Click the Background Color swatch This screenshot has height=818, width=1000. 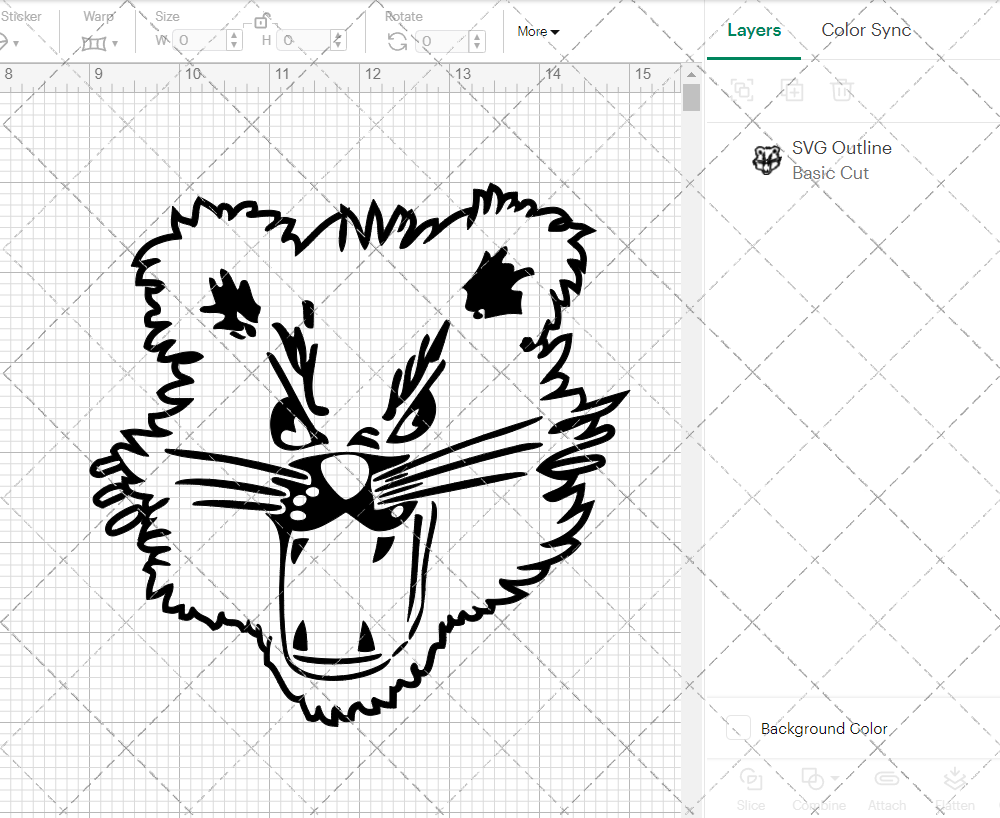pyautogui.click(x=738, y=728)
